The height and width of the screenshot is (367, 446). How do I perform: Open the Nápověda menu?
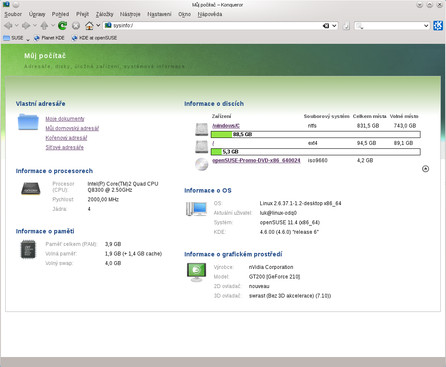point(210,14)
